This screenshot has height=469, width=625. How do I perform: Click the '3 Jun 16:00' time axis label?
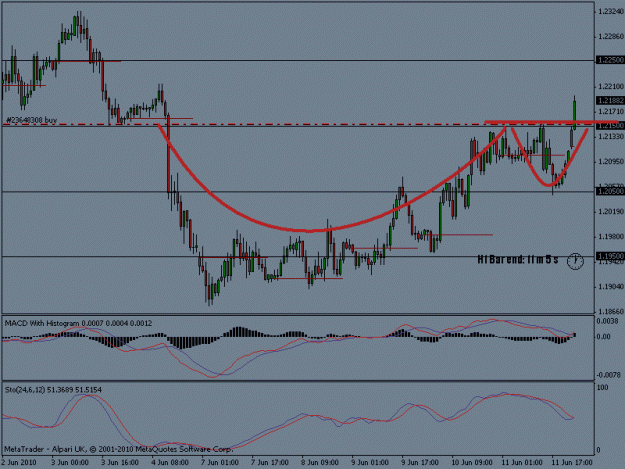click(120, 463)
